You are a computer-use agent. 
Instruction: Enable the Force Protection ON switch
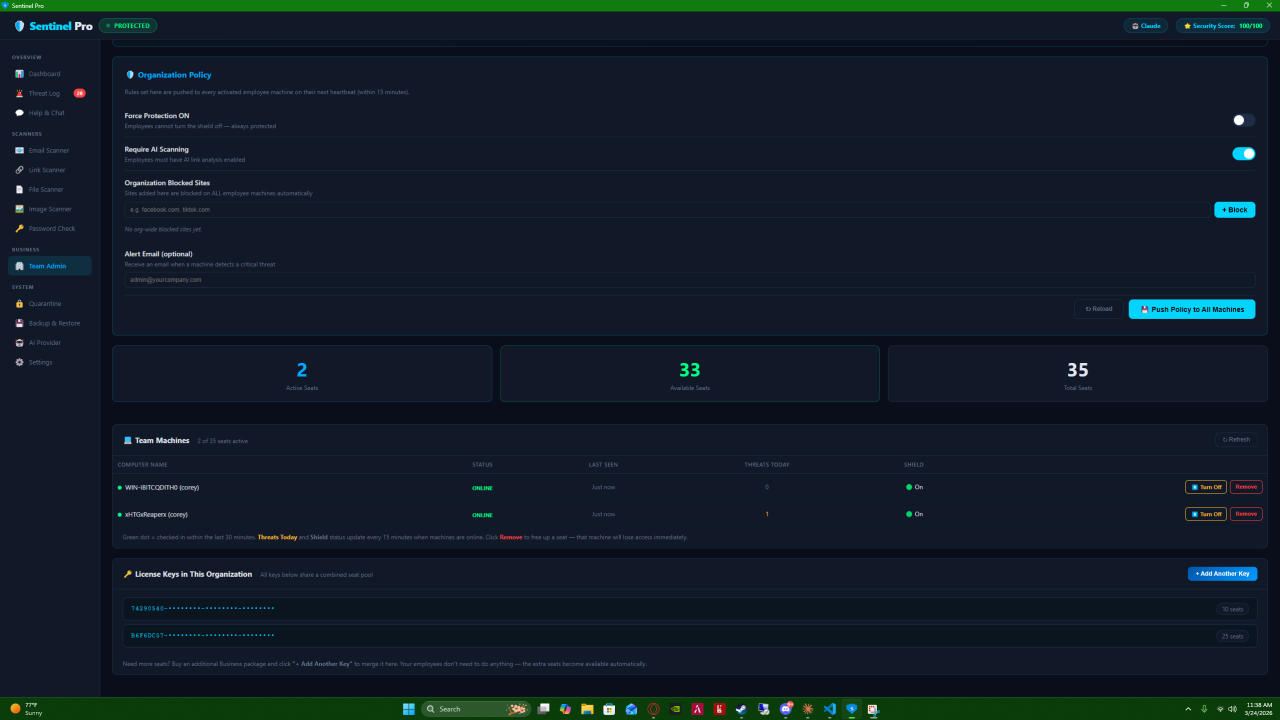tap(1243, 120)
